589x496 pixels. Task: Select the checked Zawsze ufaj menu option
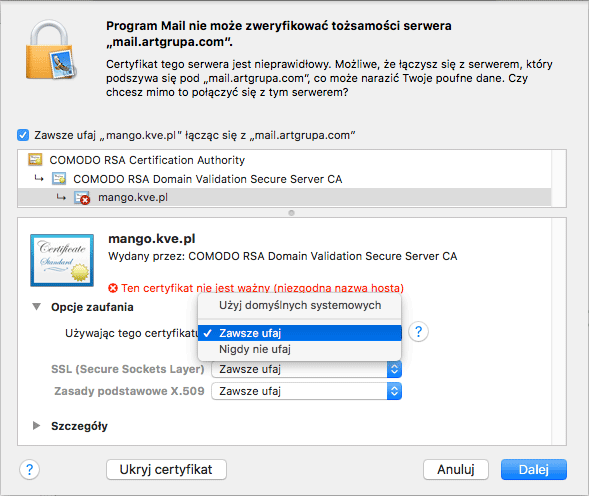click(x=299, y=333)
